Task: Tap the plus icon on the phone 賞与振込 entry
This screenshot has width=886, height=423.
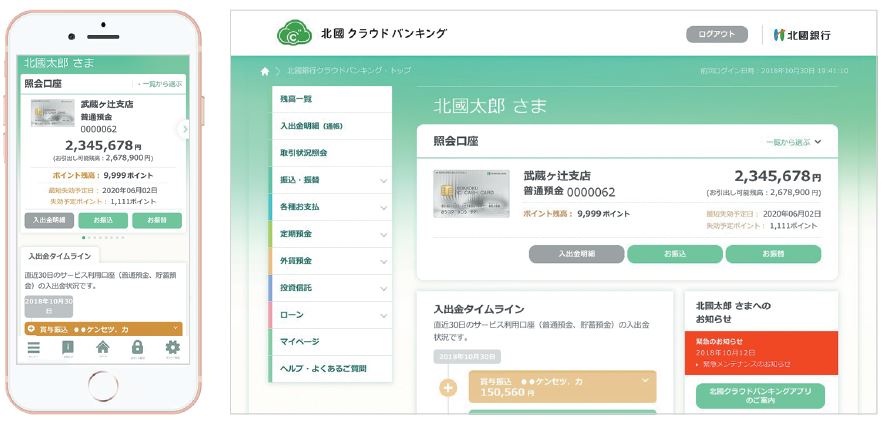Action: click(x=31, y=329)
